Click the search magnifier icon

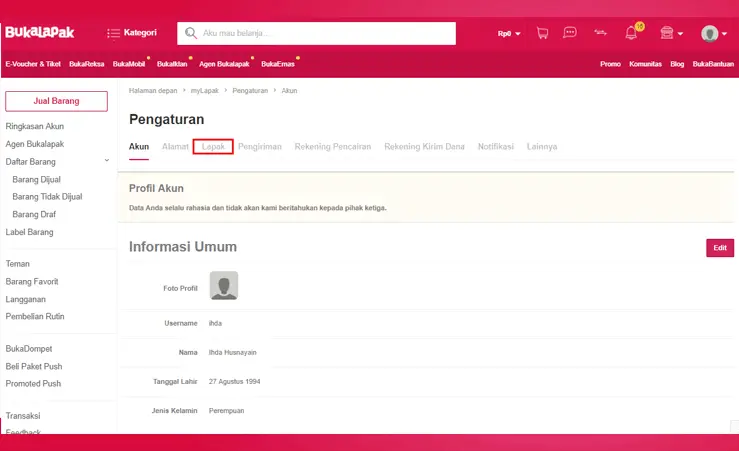point(190,33)
